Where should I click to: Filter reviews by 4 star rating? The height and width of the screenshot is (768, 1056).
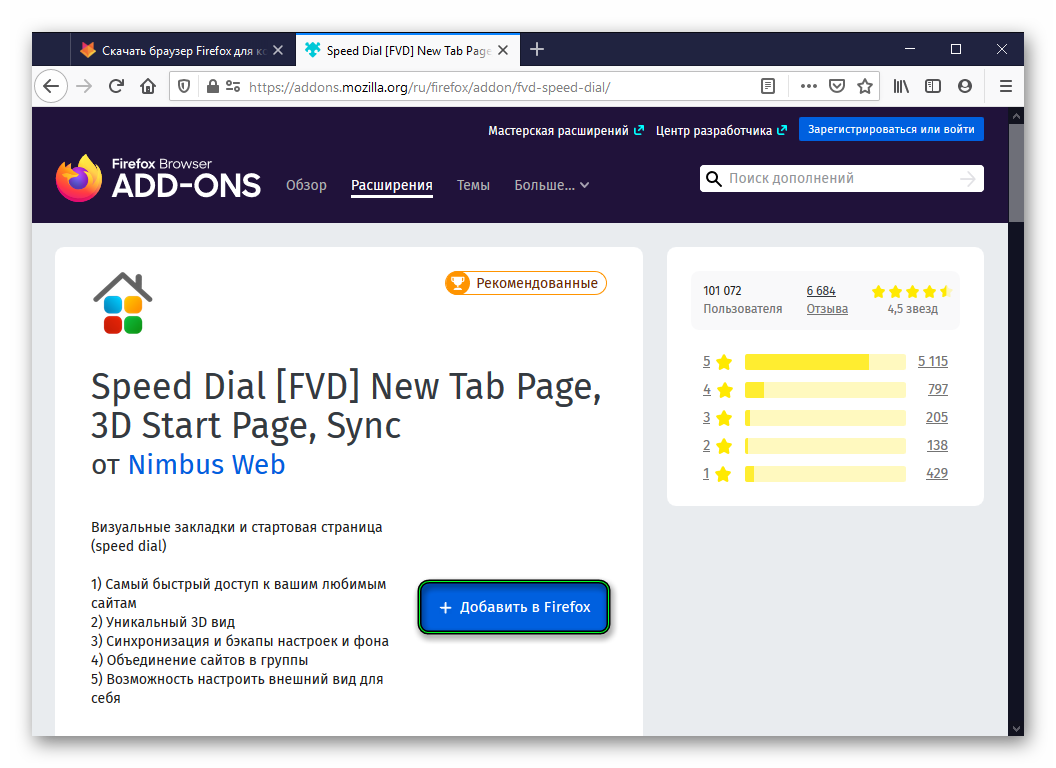coord(717,390)
